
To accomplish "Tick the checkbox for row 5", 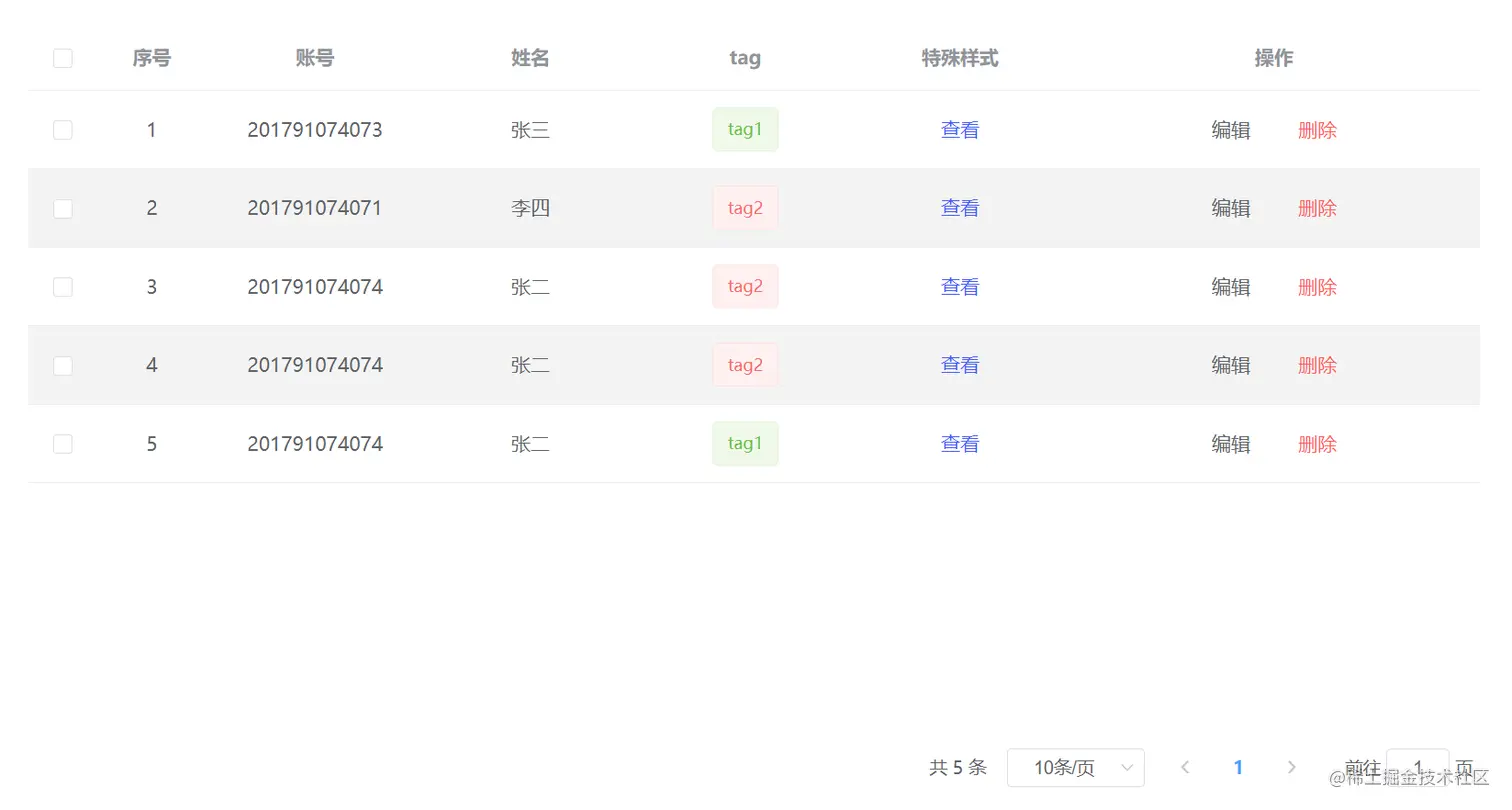I will [63, 444].
